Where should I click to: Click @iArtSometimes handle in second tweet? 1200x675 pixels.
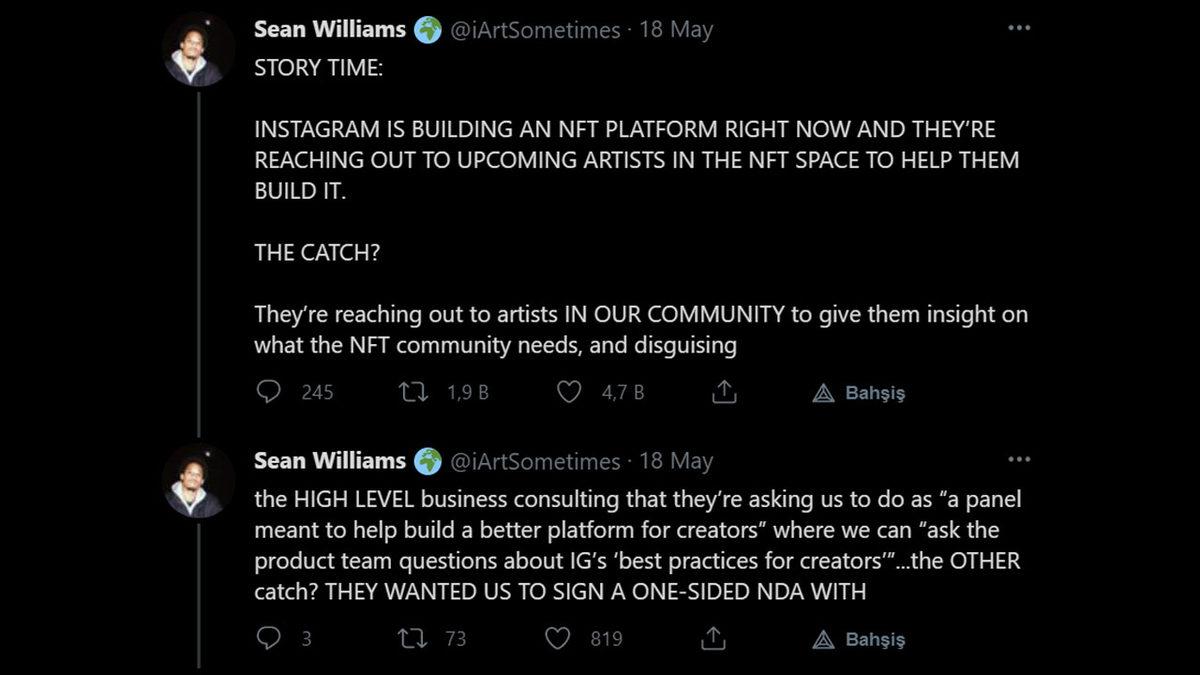click(x=536, y=461)
